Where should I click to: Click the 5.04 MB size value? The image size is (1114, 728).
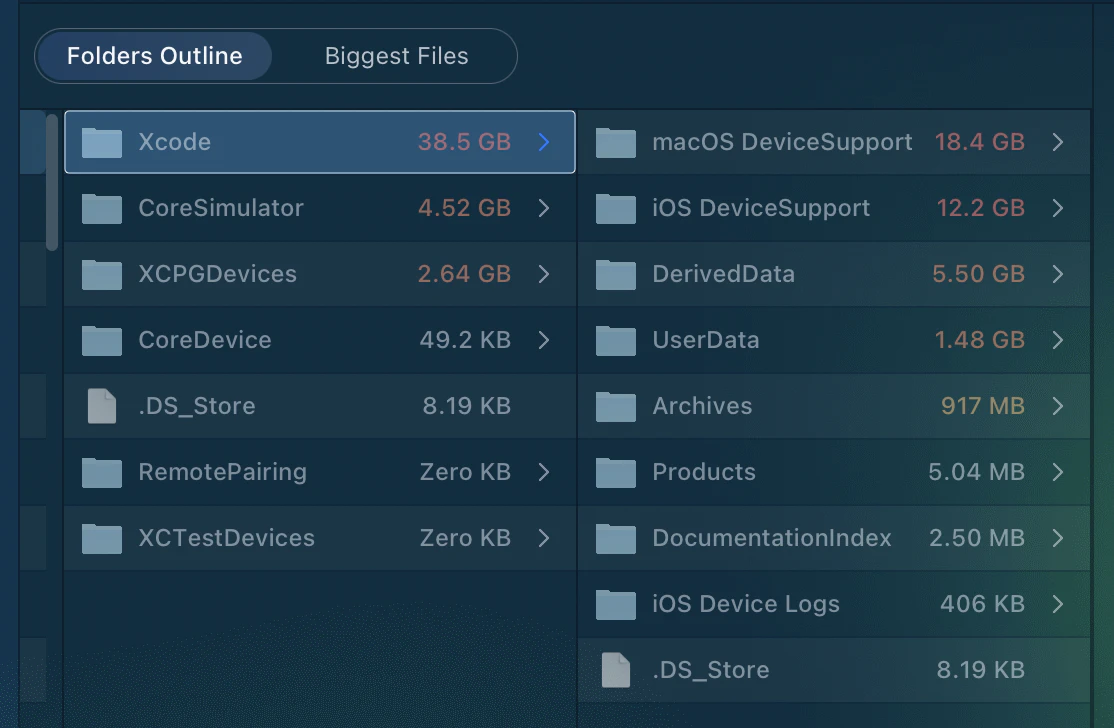pyautogui.click(x=977, y=472)
